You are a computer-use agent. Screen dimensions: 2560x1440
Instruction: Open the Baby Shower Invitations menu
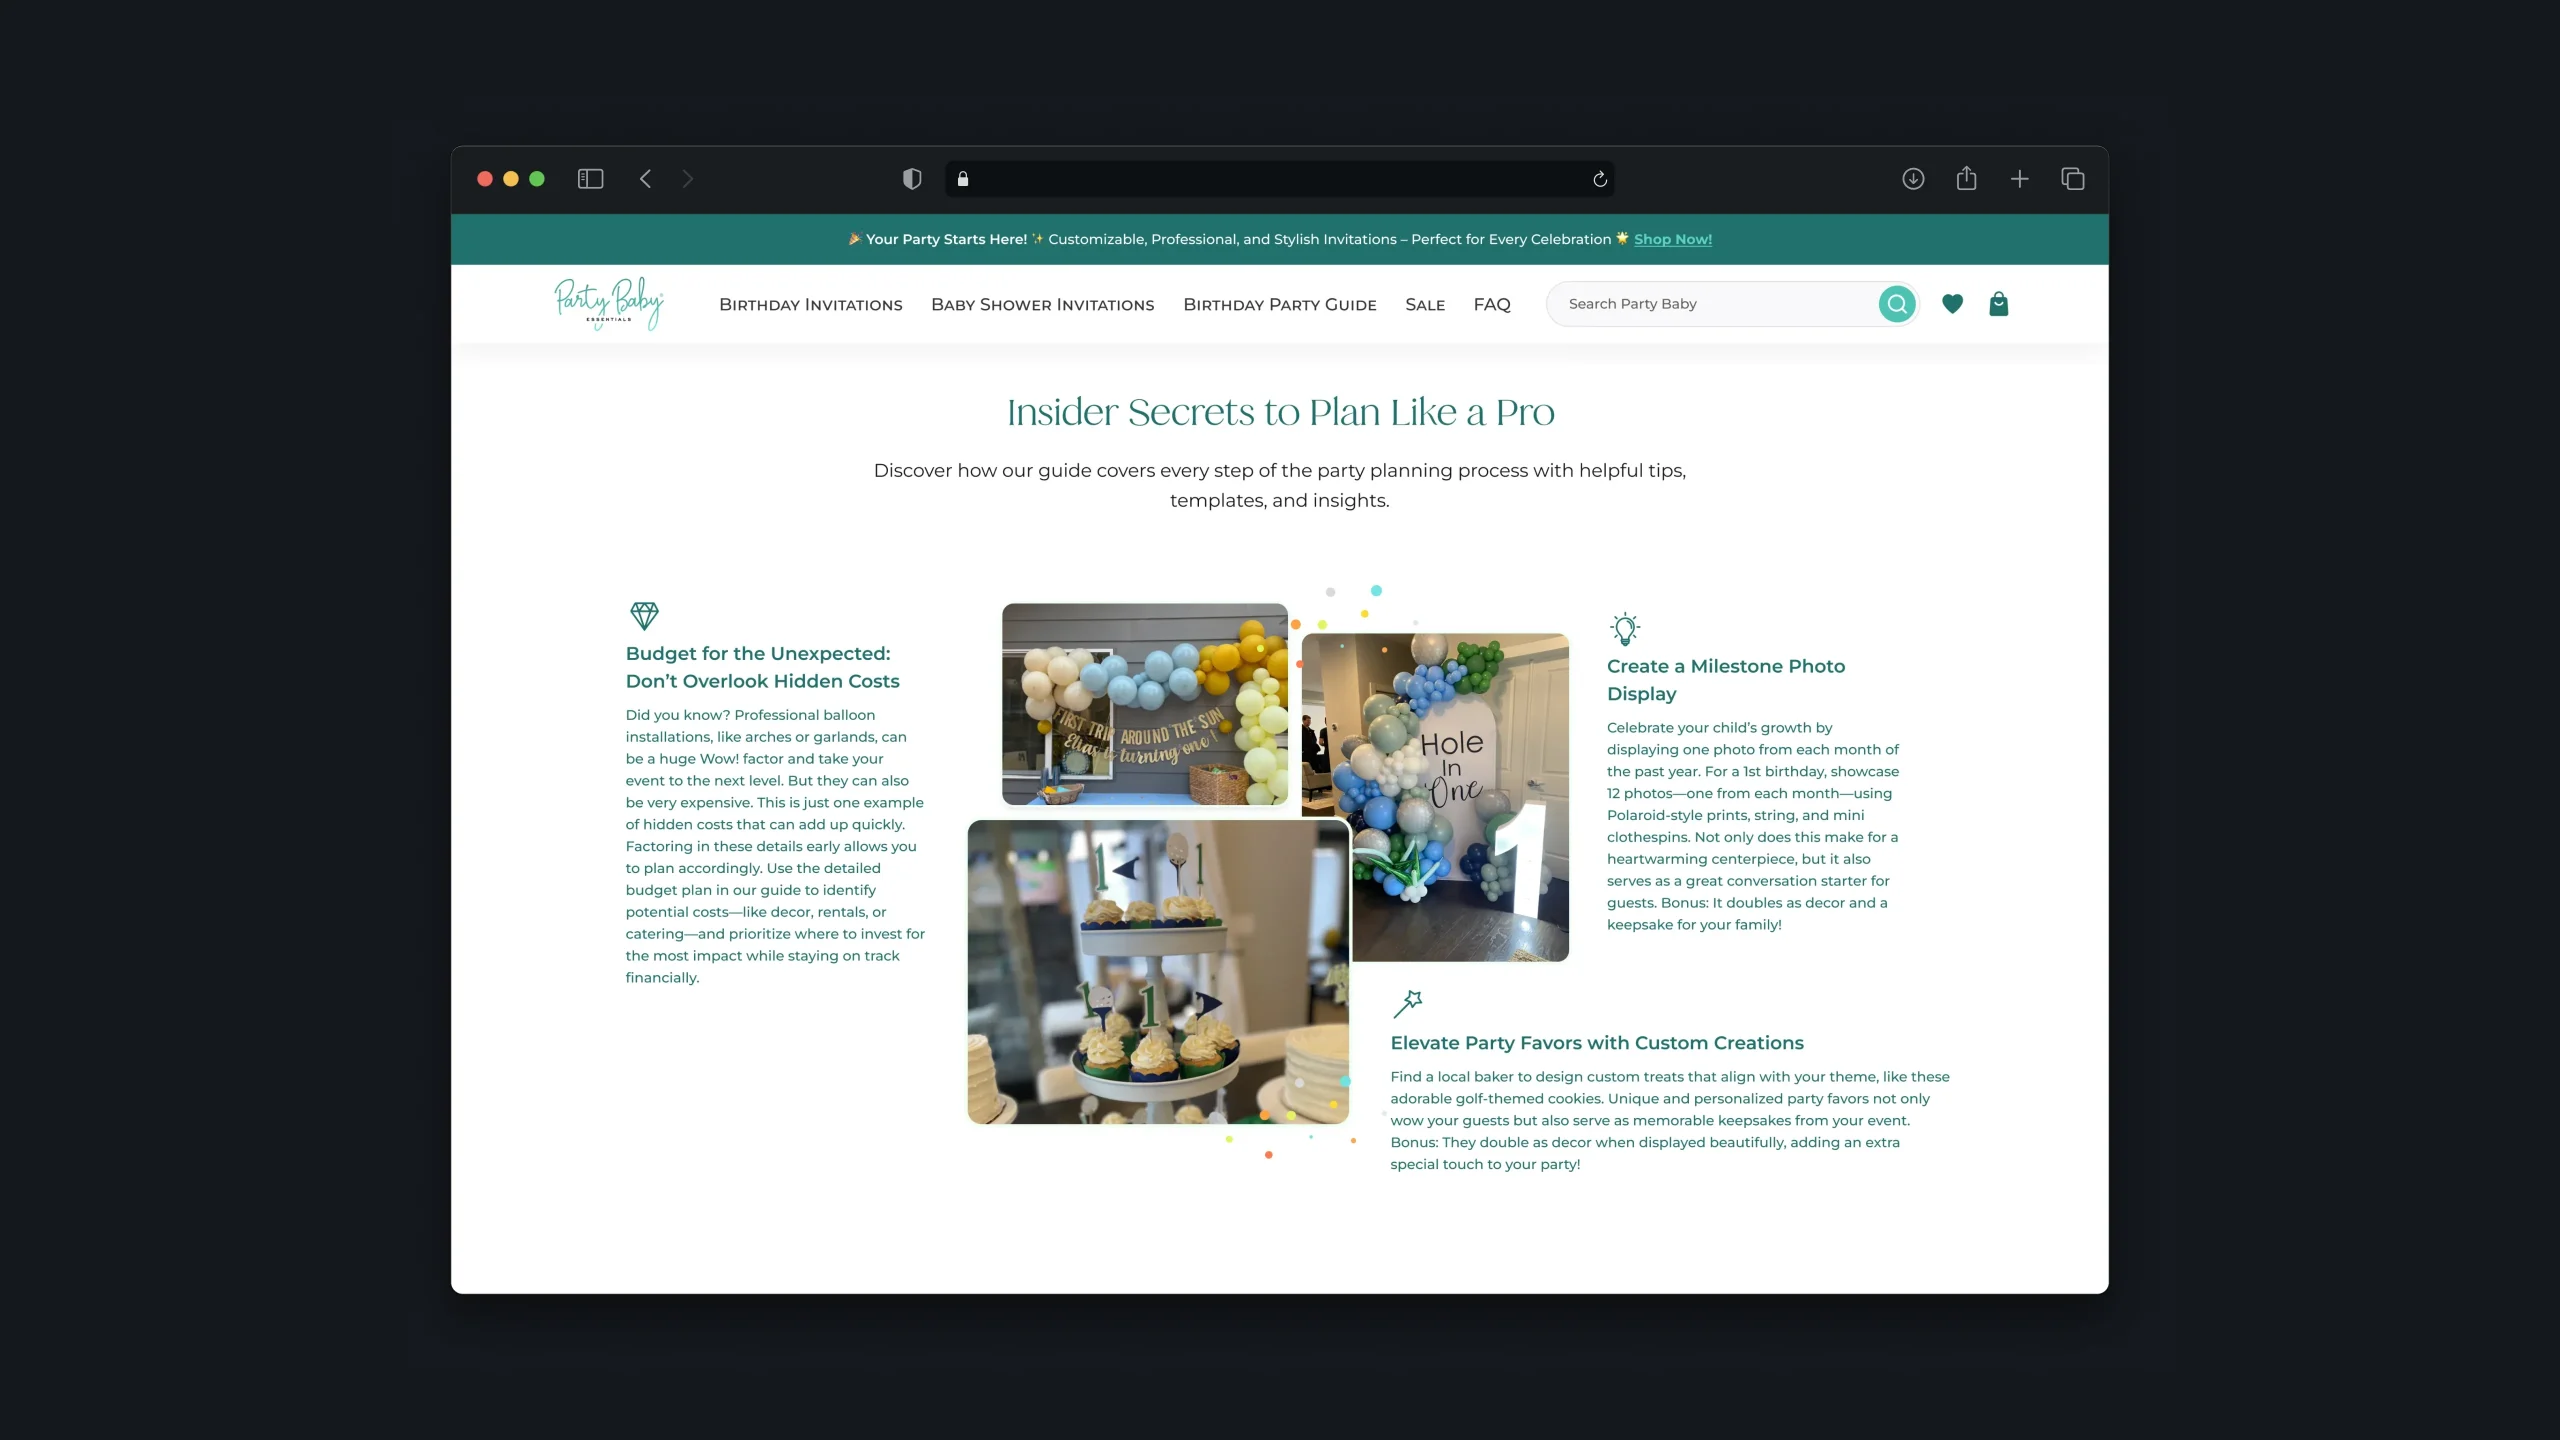1043,305
